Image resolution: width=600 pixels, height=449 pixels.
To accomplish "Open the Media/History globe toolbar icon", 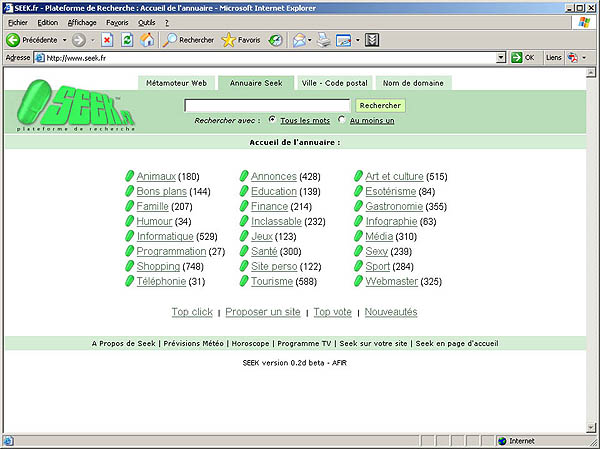I will pyautogui.click(x=275, y=40).
